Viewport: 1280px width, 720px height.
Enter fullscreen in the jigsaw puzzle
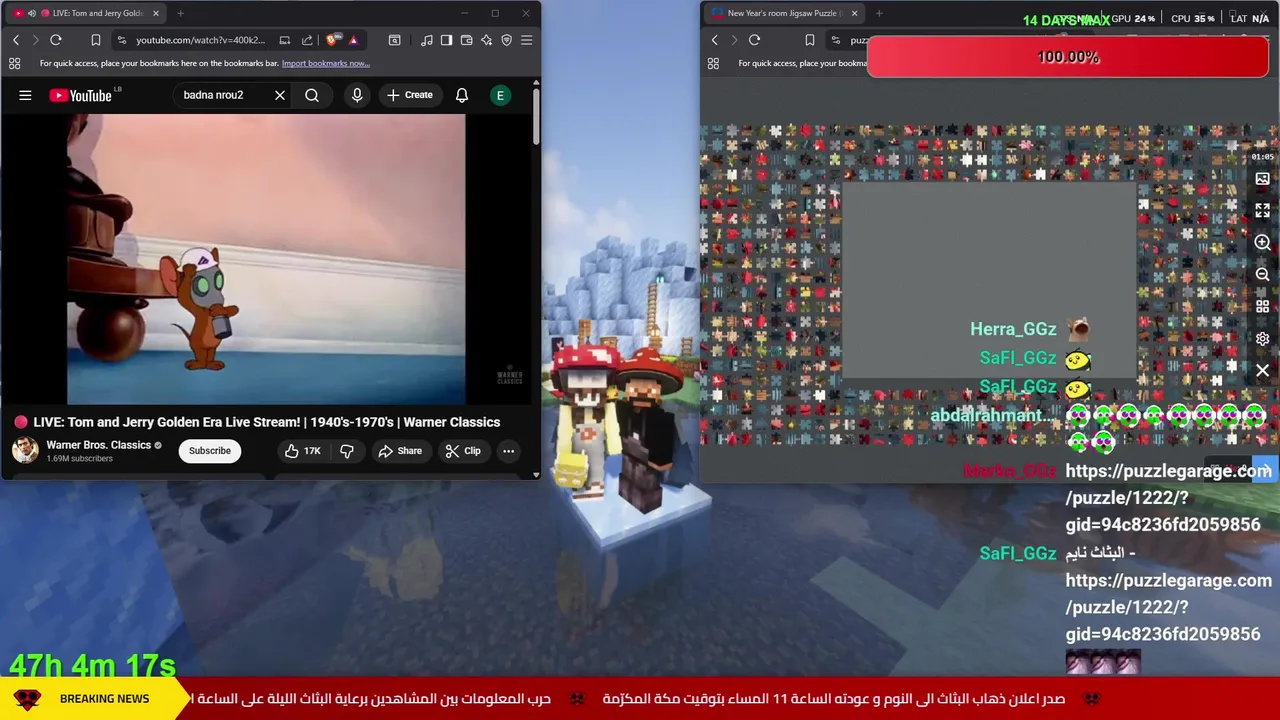(1262, 210)
